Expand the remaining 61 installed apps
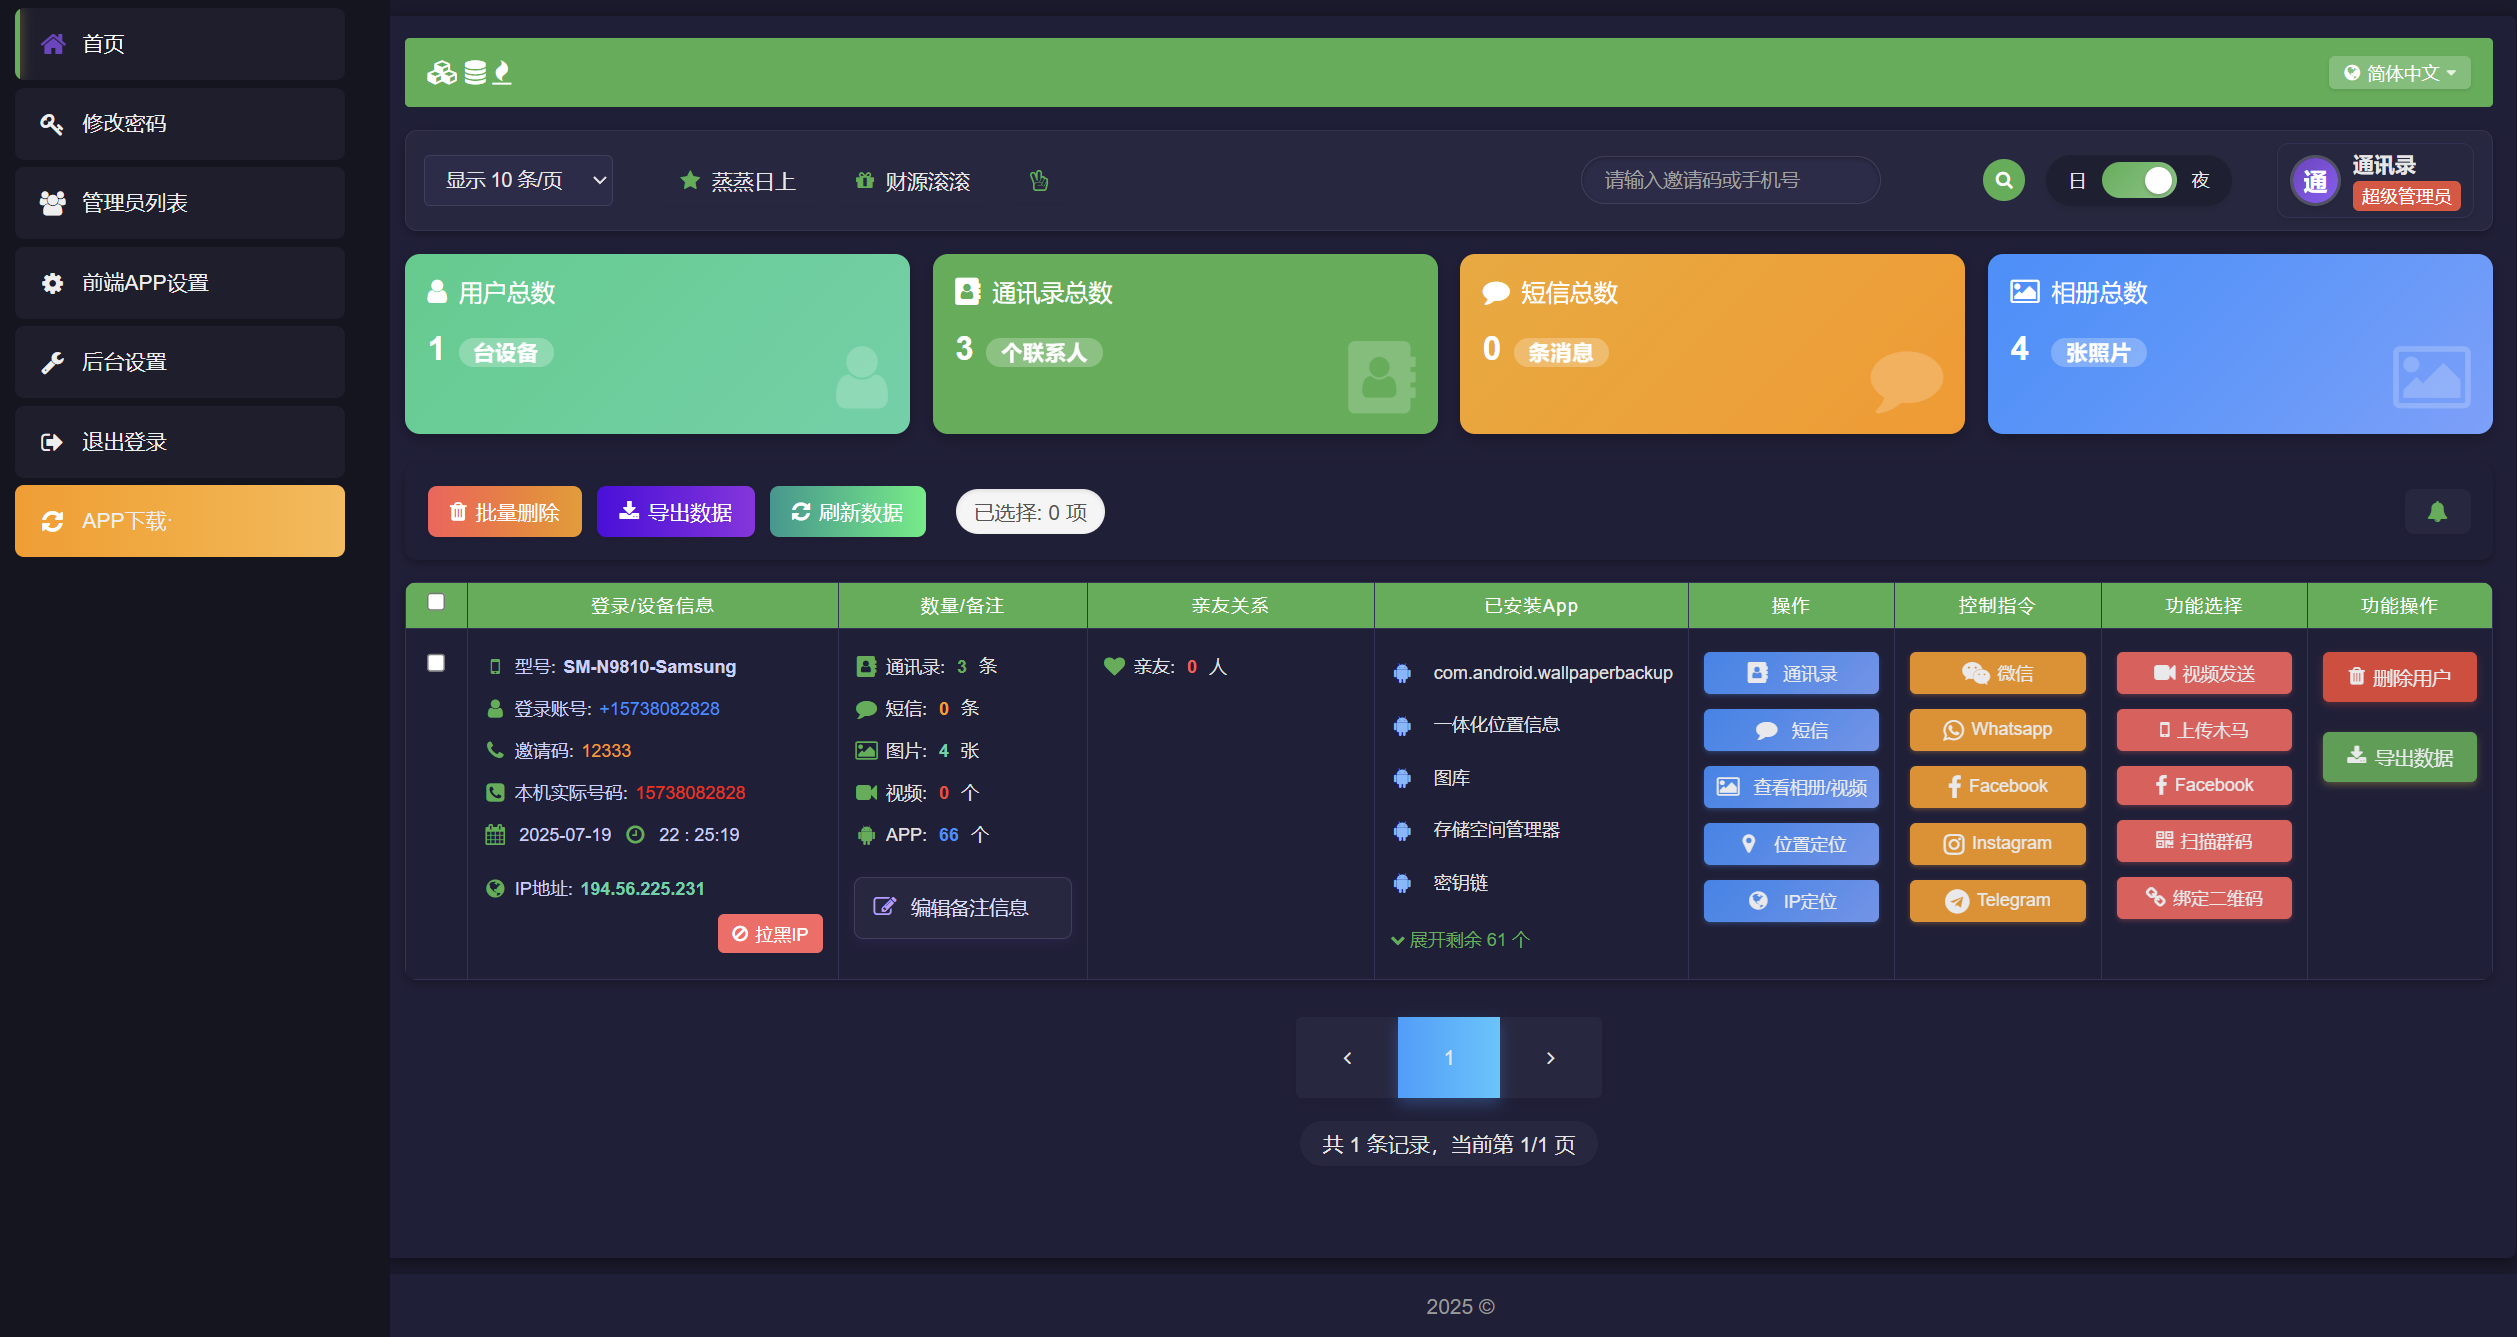 pos(1460,940)
